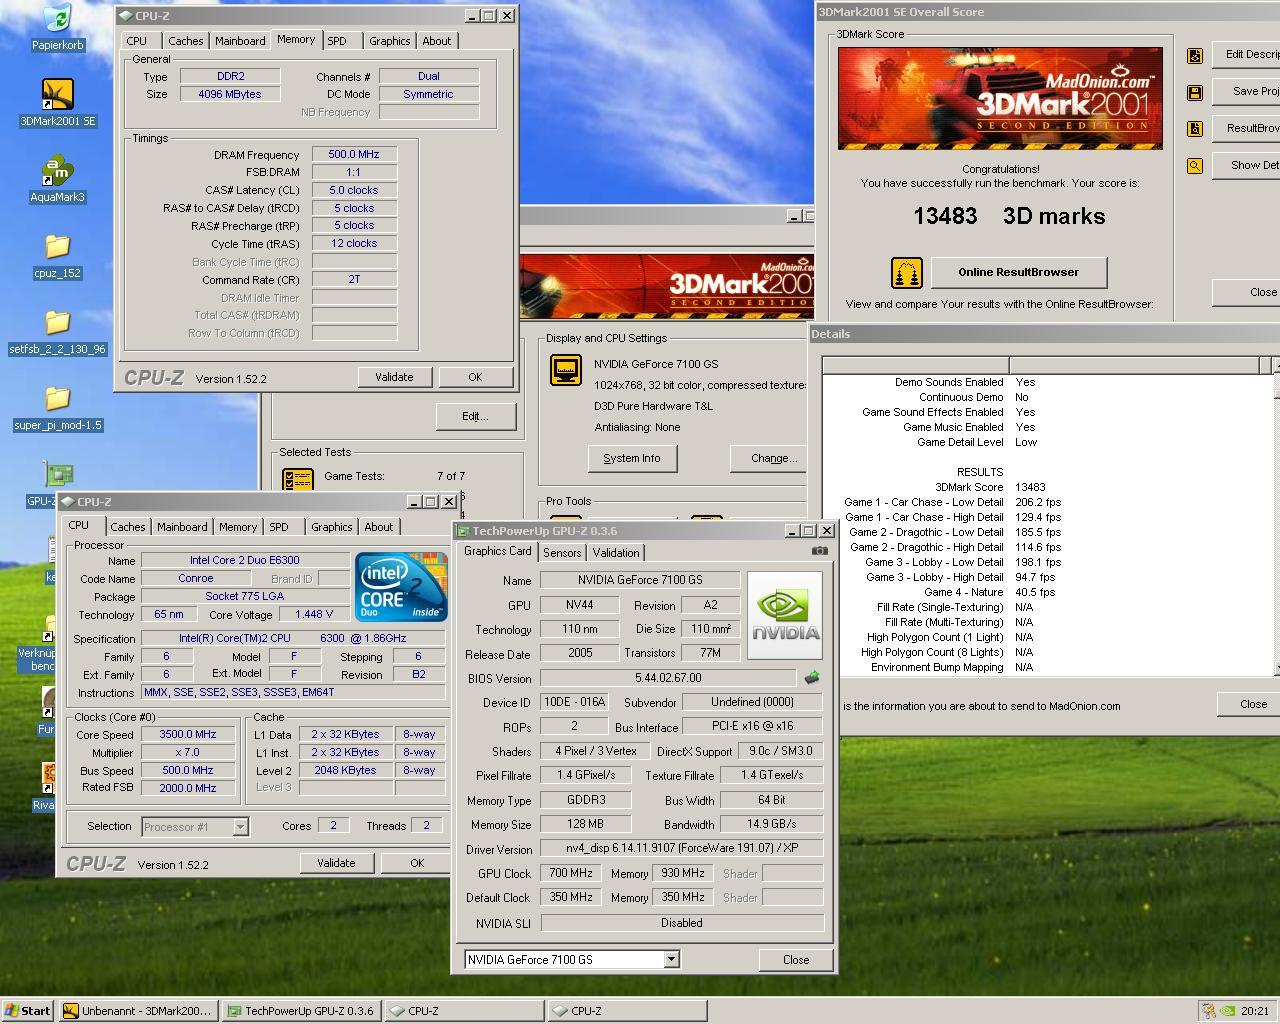
Task: Switch to TechPowerUp GPU-Z in the taskbar
Action: 301,1011
